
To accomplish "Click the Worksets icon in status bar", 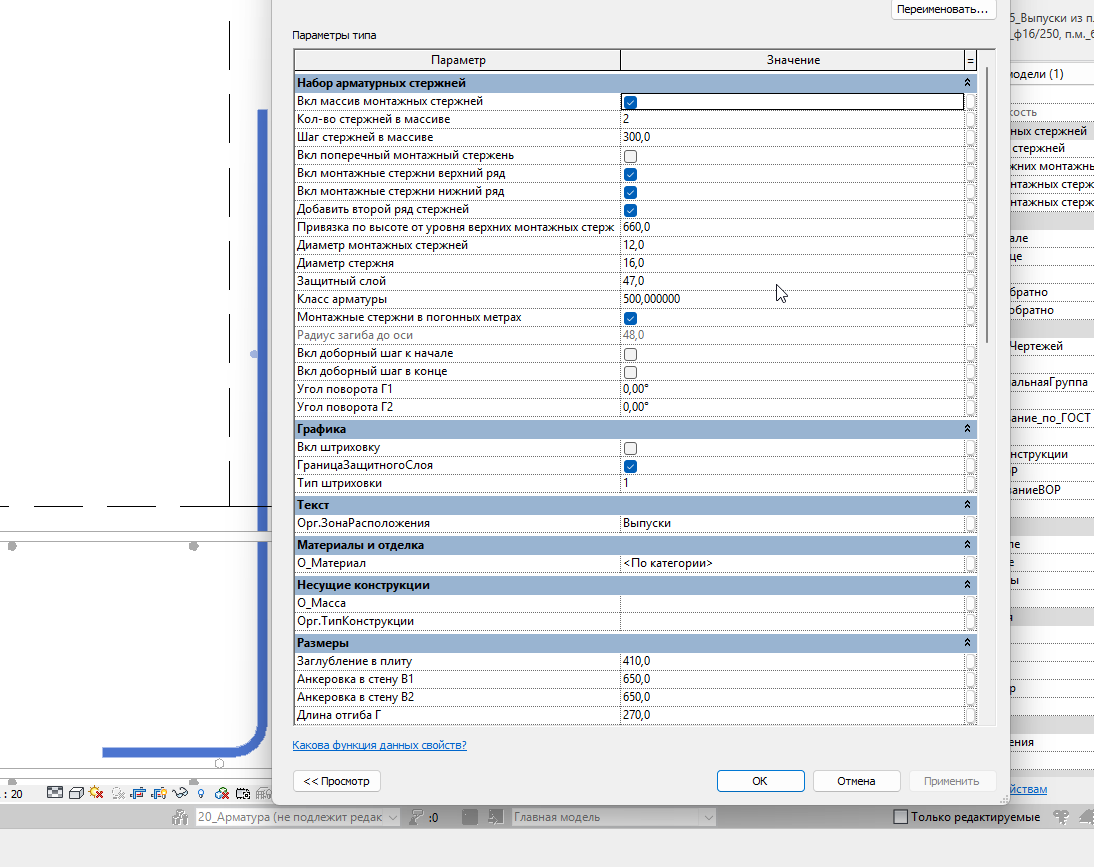I will [x=180, y=817].
